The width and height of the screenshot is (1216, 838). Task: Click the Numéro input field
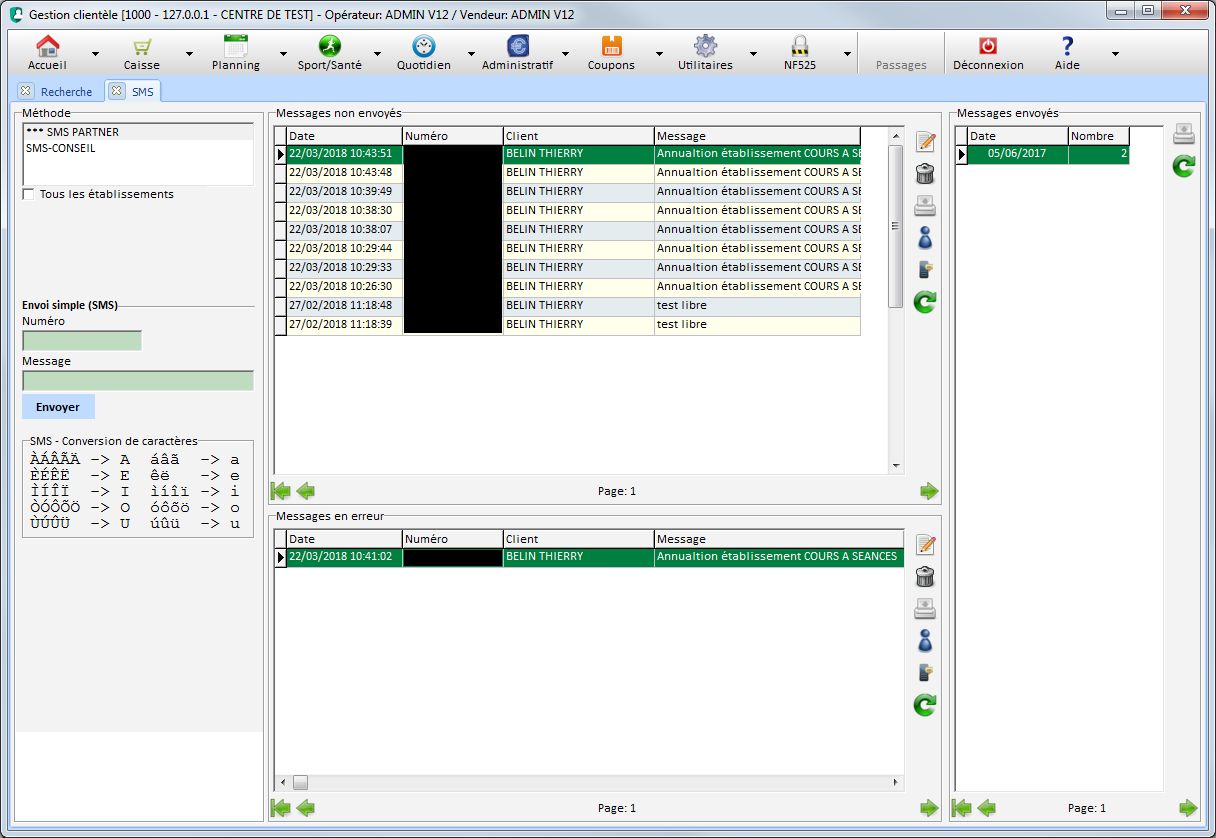click(x=82, y=341)
